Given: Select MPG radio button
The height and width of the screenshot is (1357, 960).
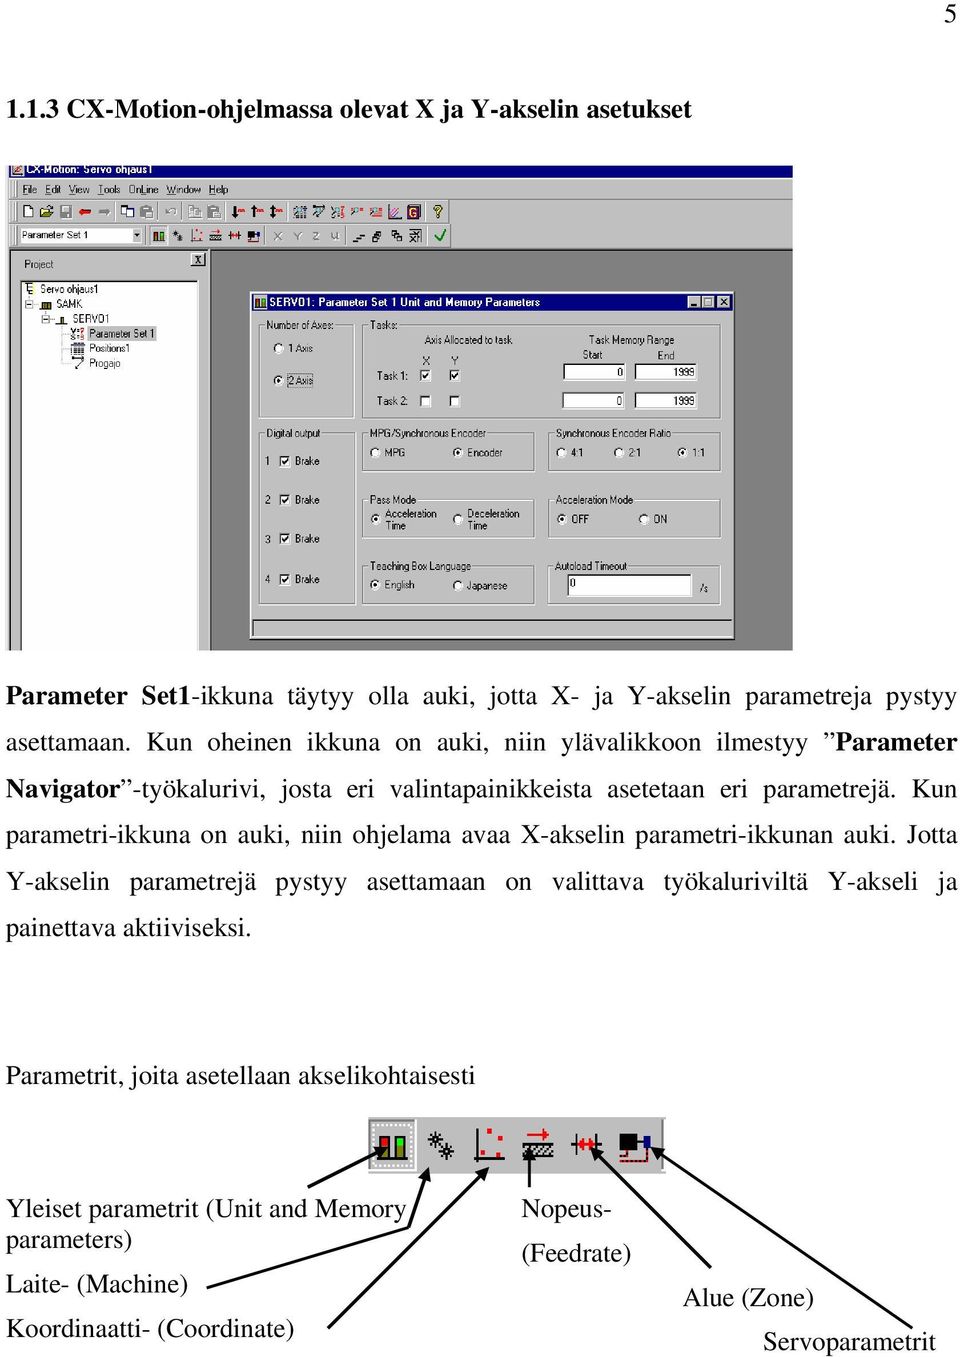Looking at the screenshot, I should 375,452.
